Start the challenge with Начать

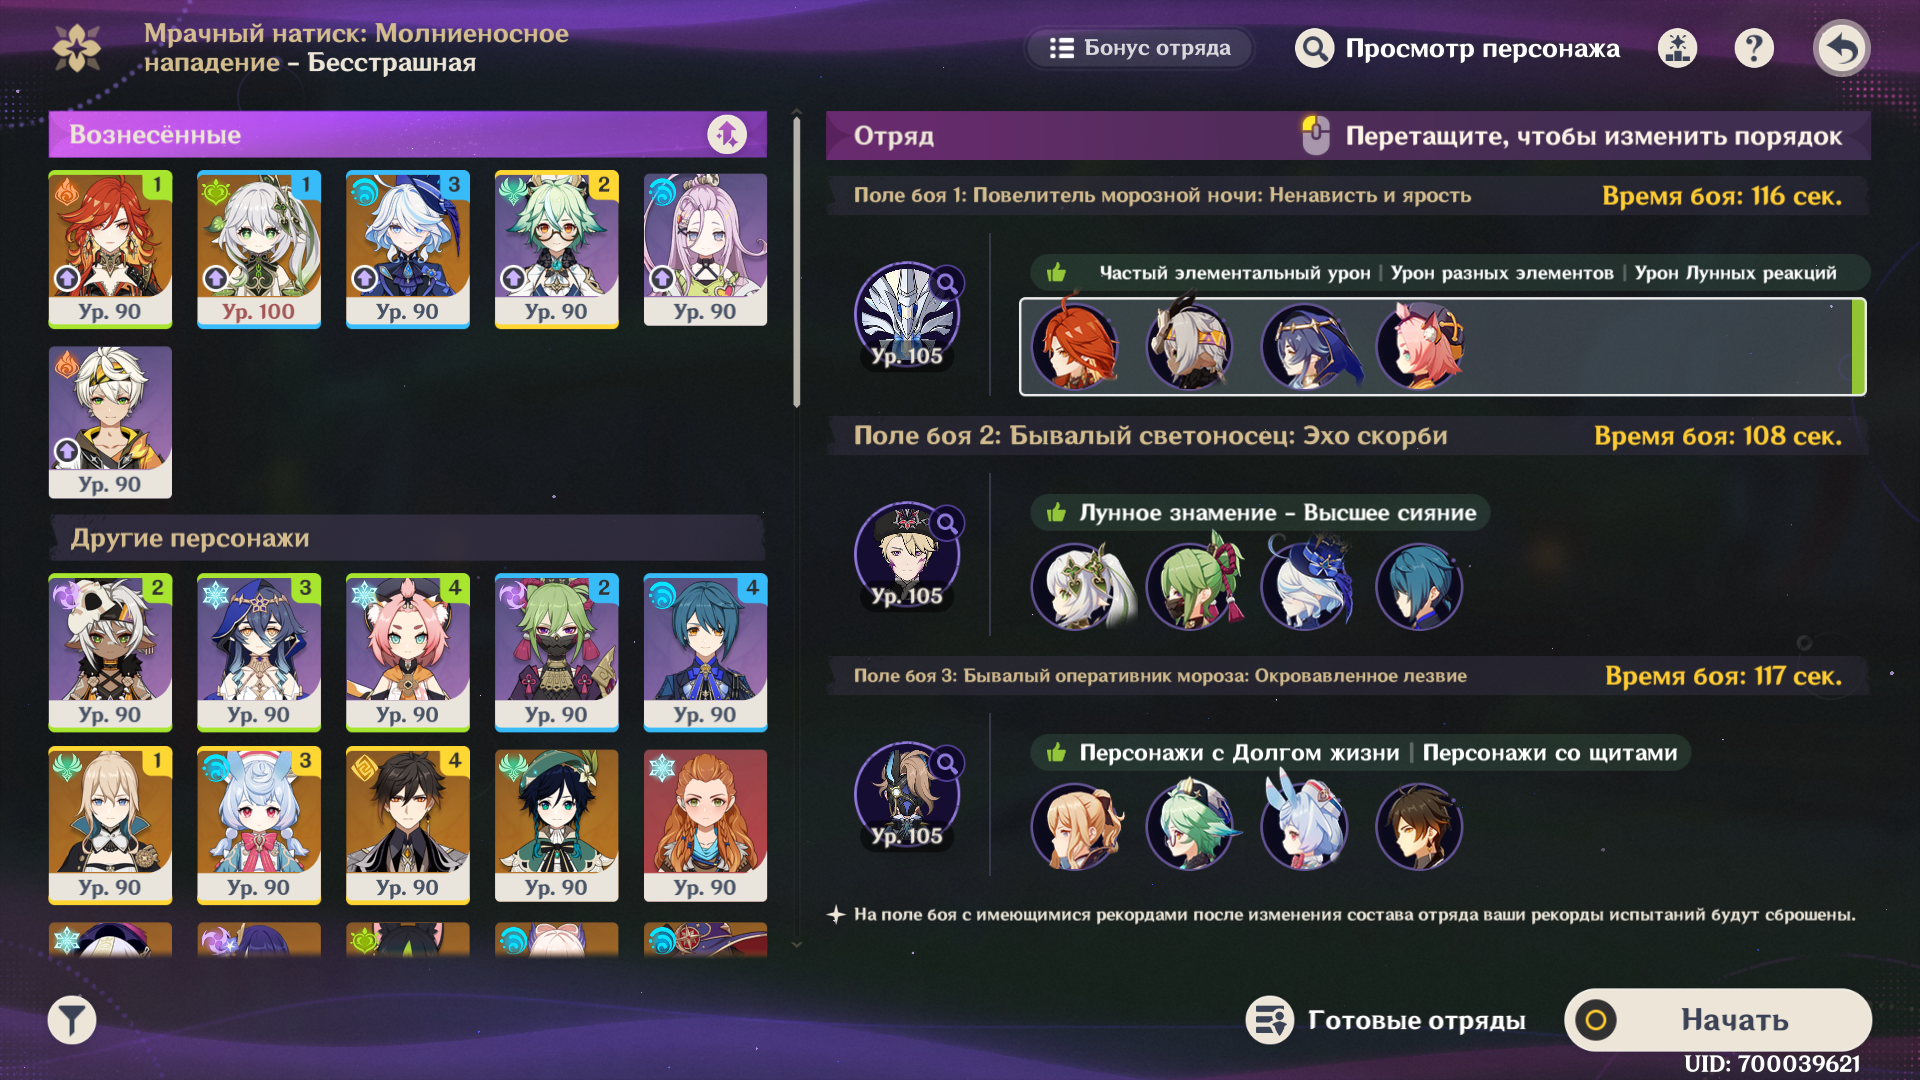(1717, 1020)
